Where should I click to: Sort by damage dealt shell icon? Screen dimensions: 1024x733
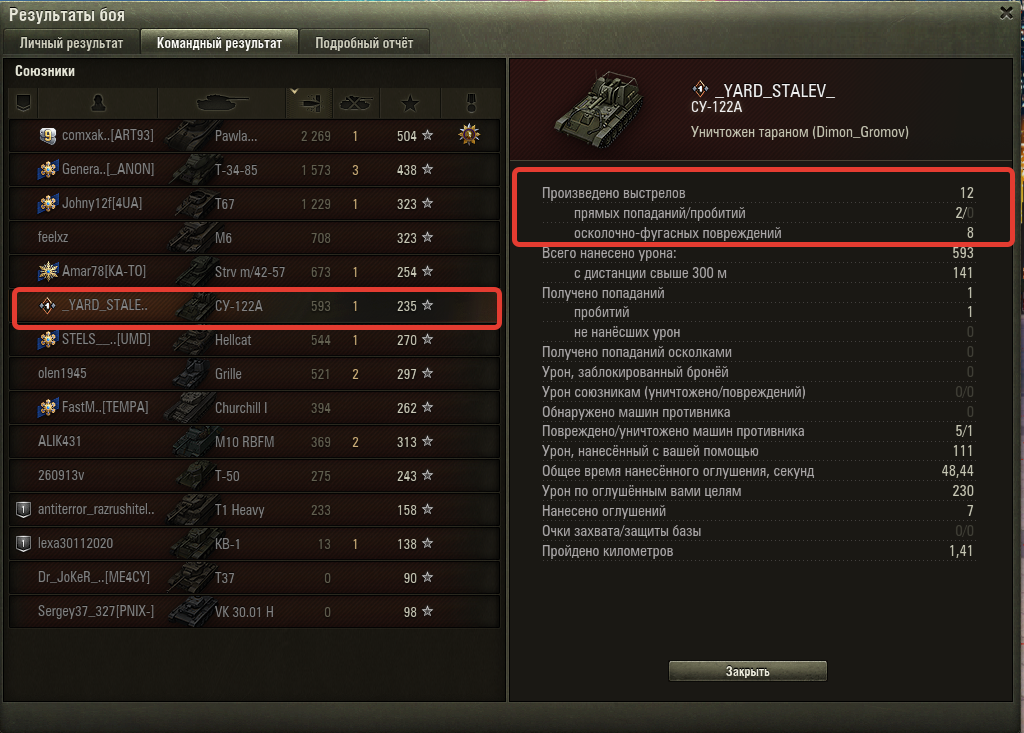pos(311,103)
